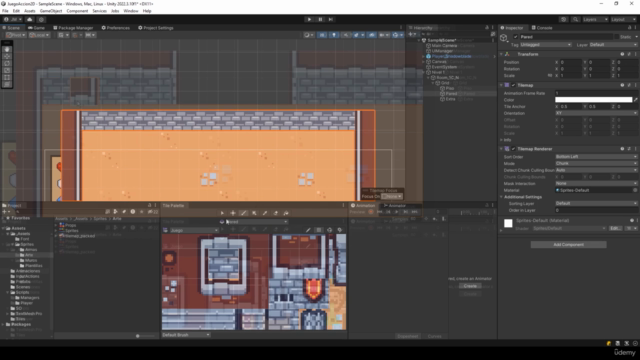The image size is (640, 360).
Task: Switch to the Animator tab
Action: click(x=394, y=205)
